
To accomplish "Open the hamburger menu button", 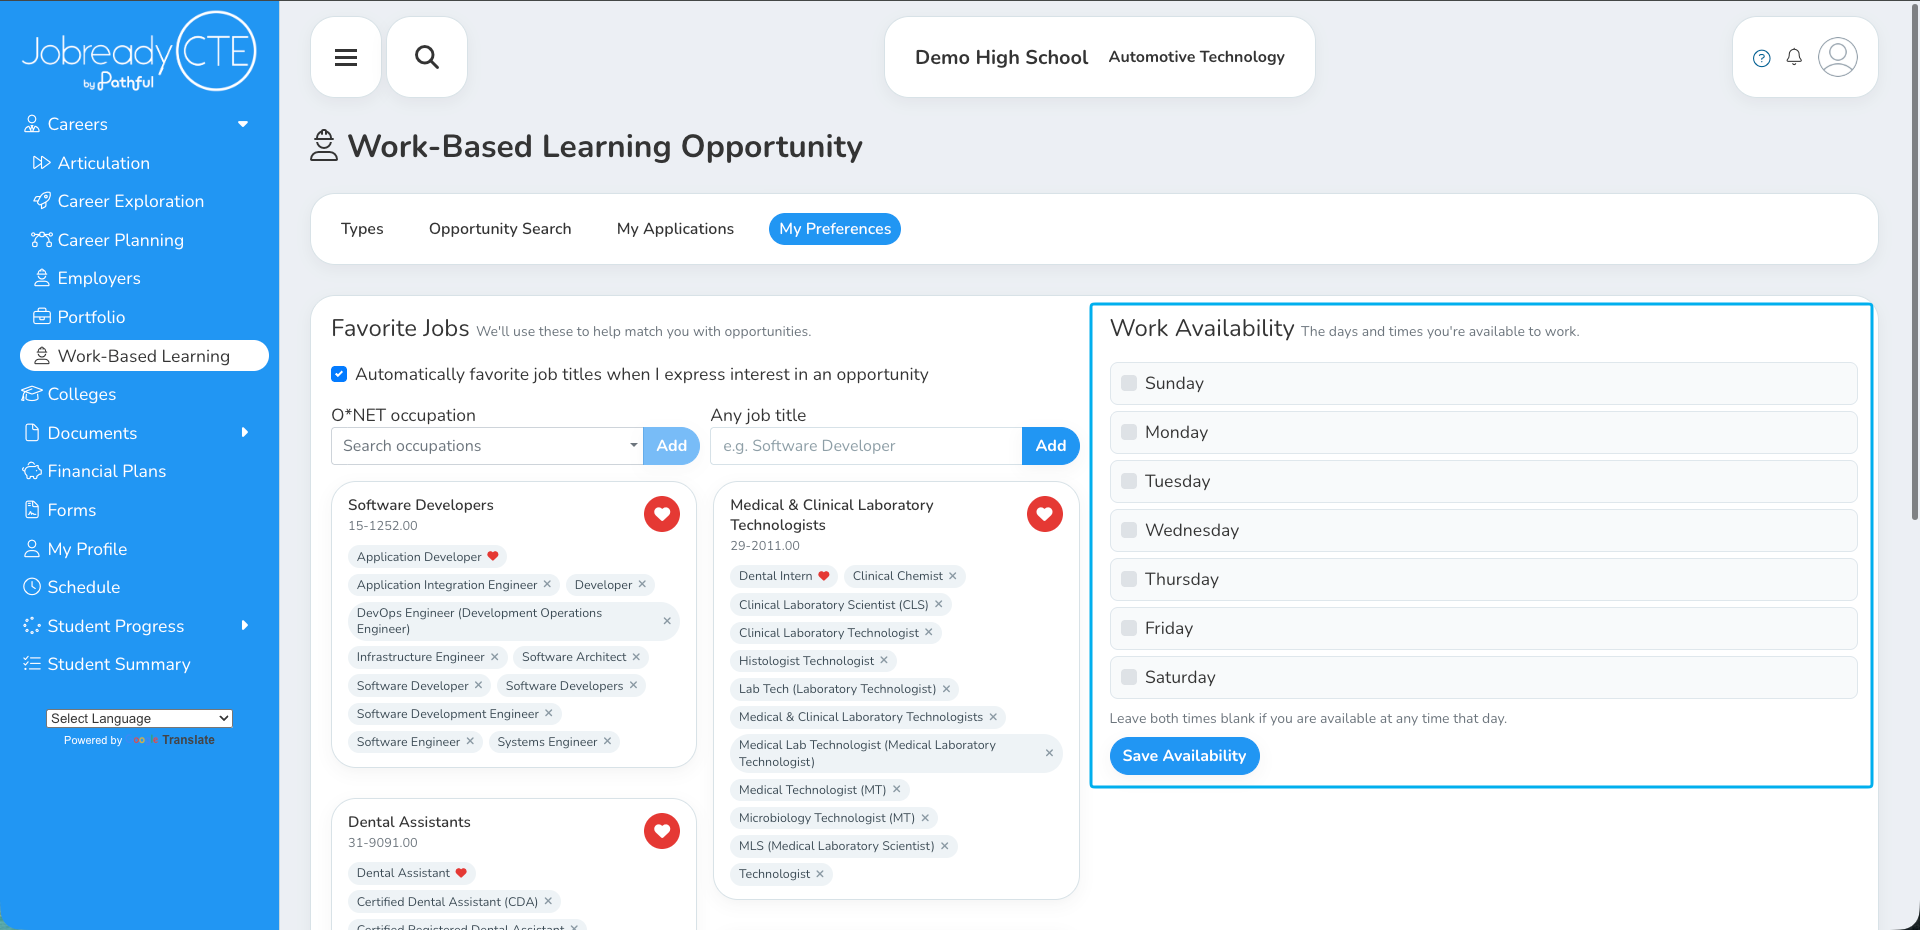I will [346, 57].
